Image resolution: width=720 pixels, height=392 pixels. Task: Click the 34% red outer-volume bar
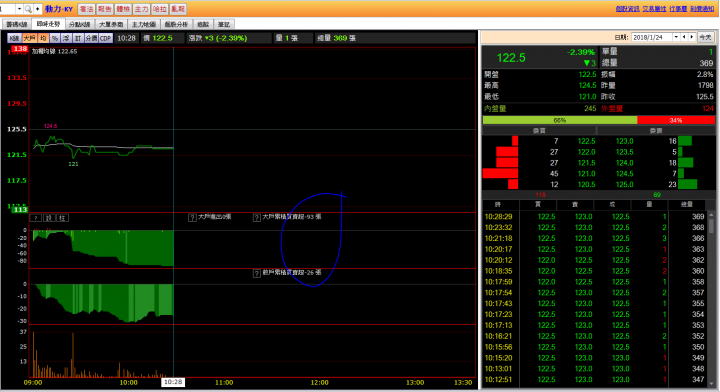[676, 120]
